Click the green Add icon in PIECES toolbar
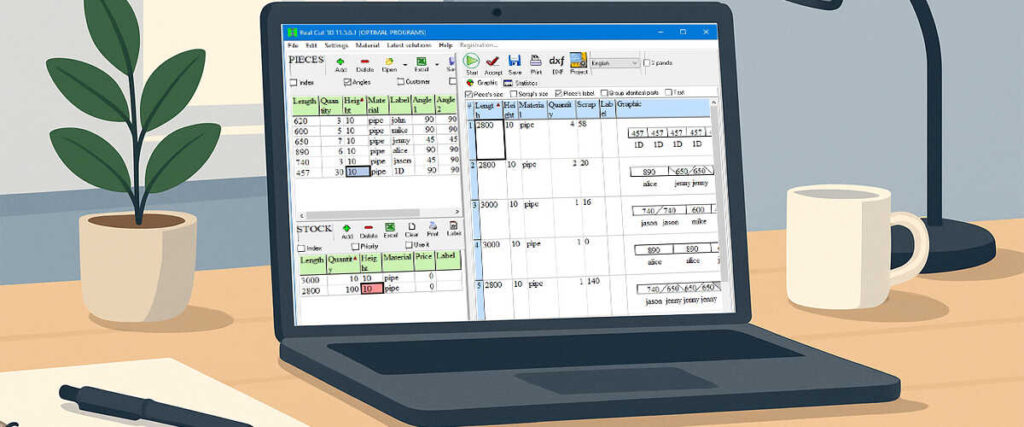Image resolution: width=1024 pixels, height=427 pixels. pos(341,61)
